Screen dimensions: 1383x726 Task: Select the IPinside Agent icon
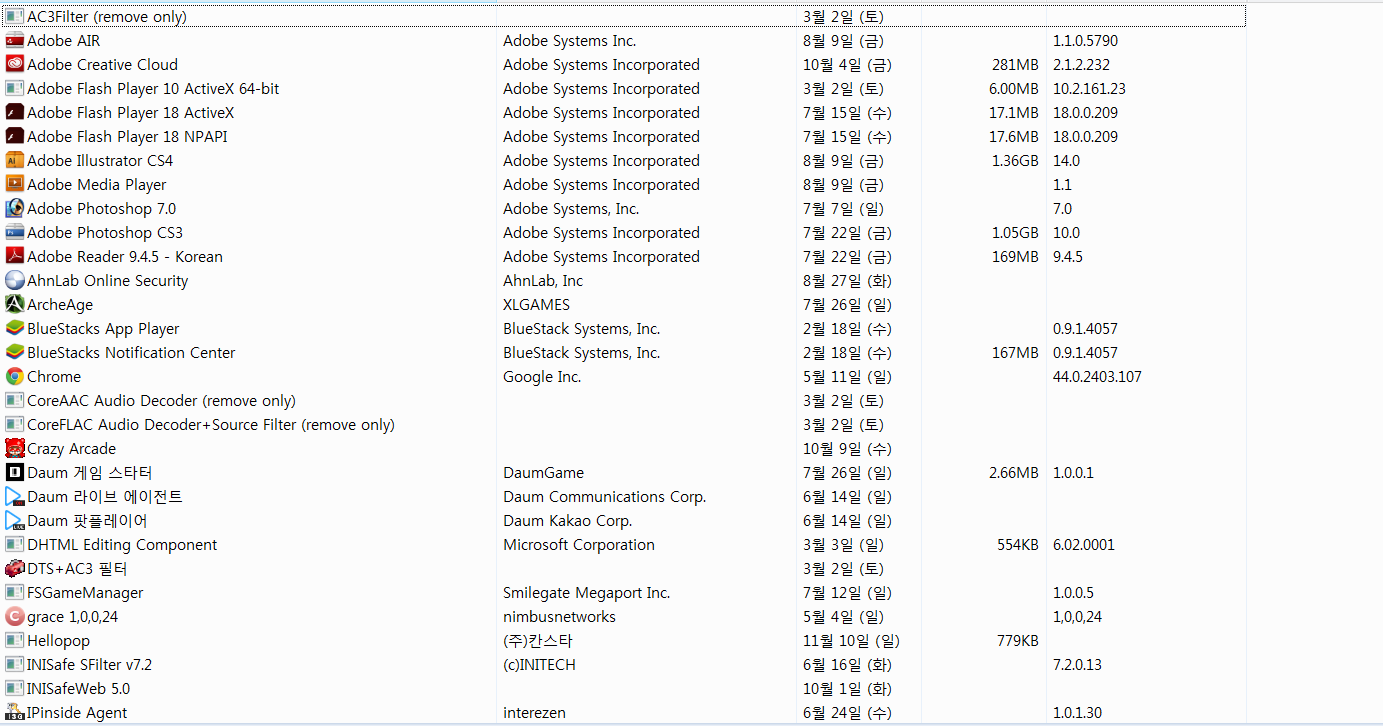[x=14, y=713]
